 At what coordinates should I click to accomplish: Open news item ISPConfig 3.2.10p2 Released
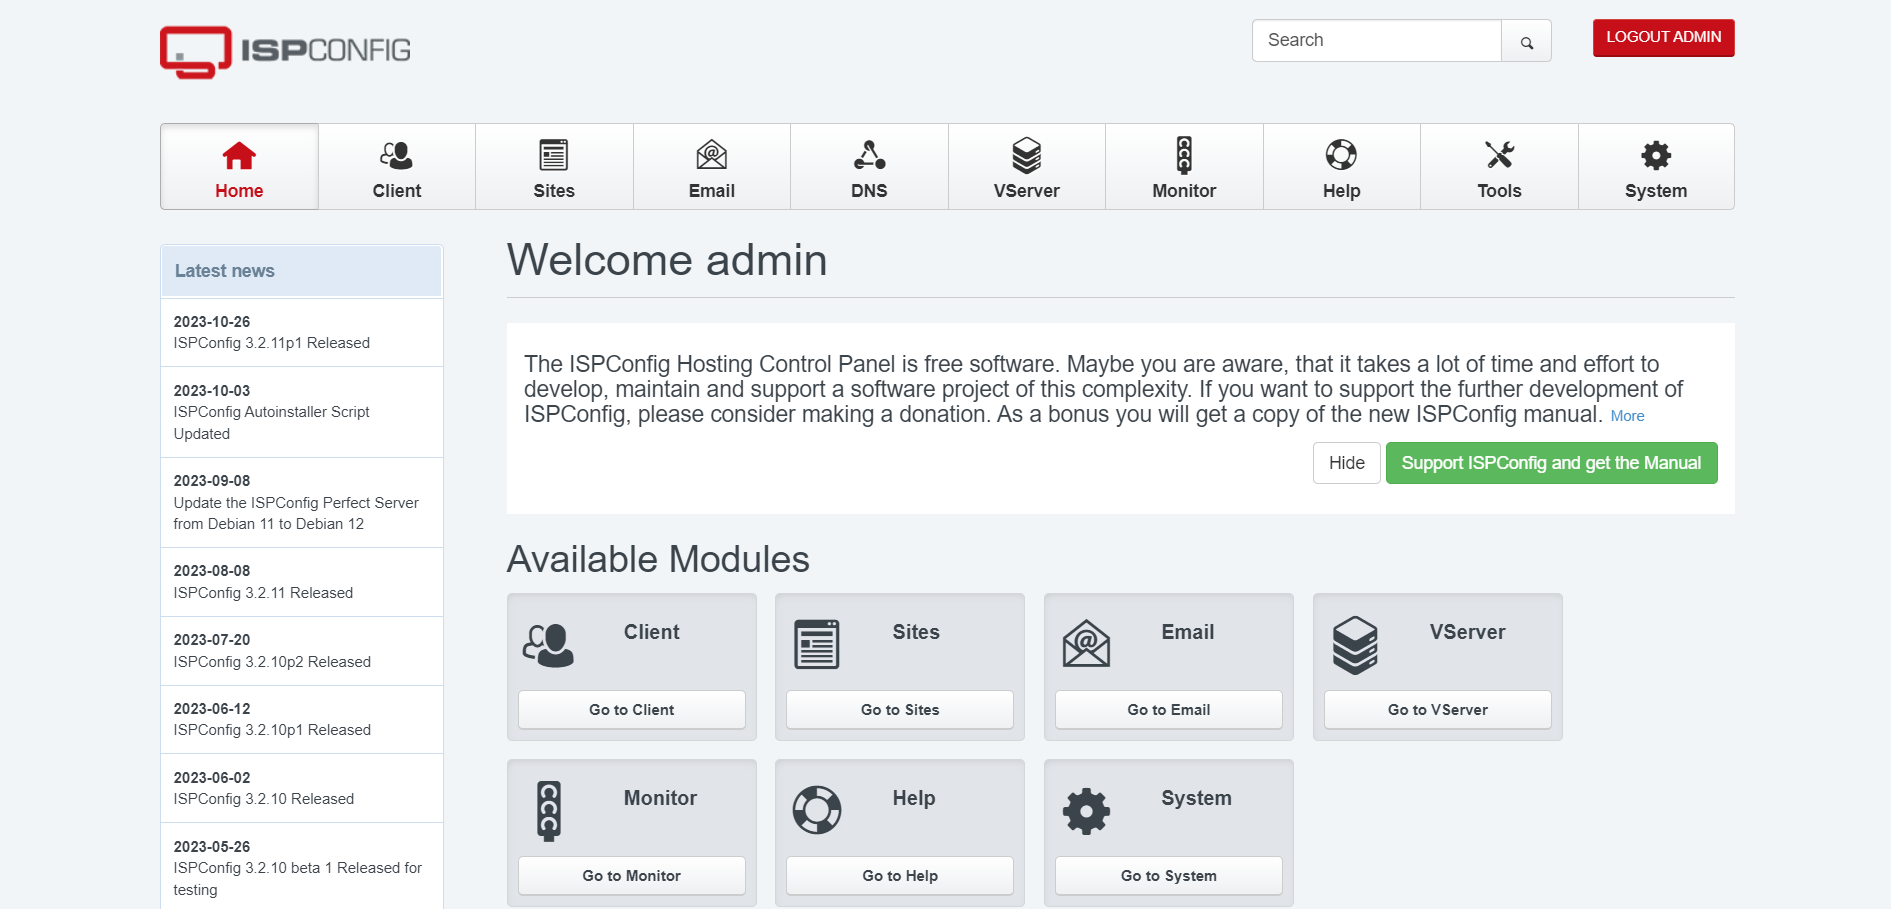click(302, 651)
